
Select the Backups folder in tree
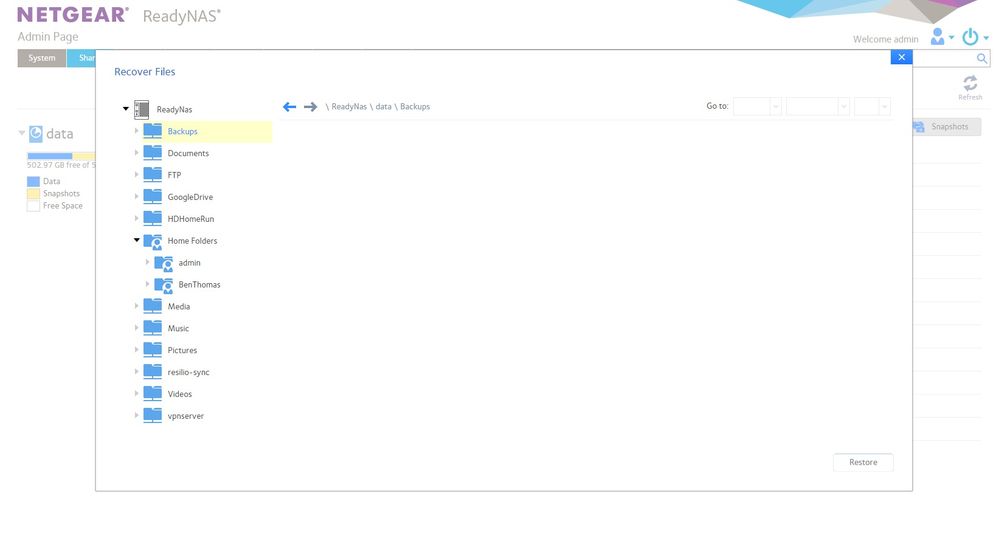coord(182,131)
